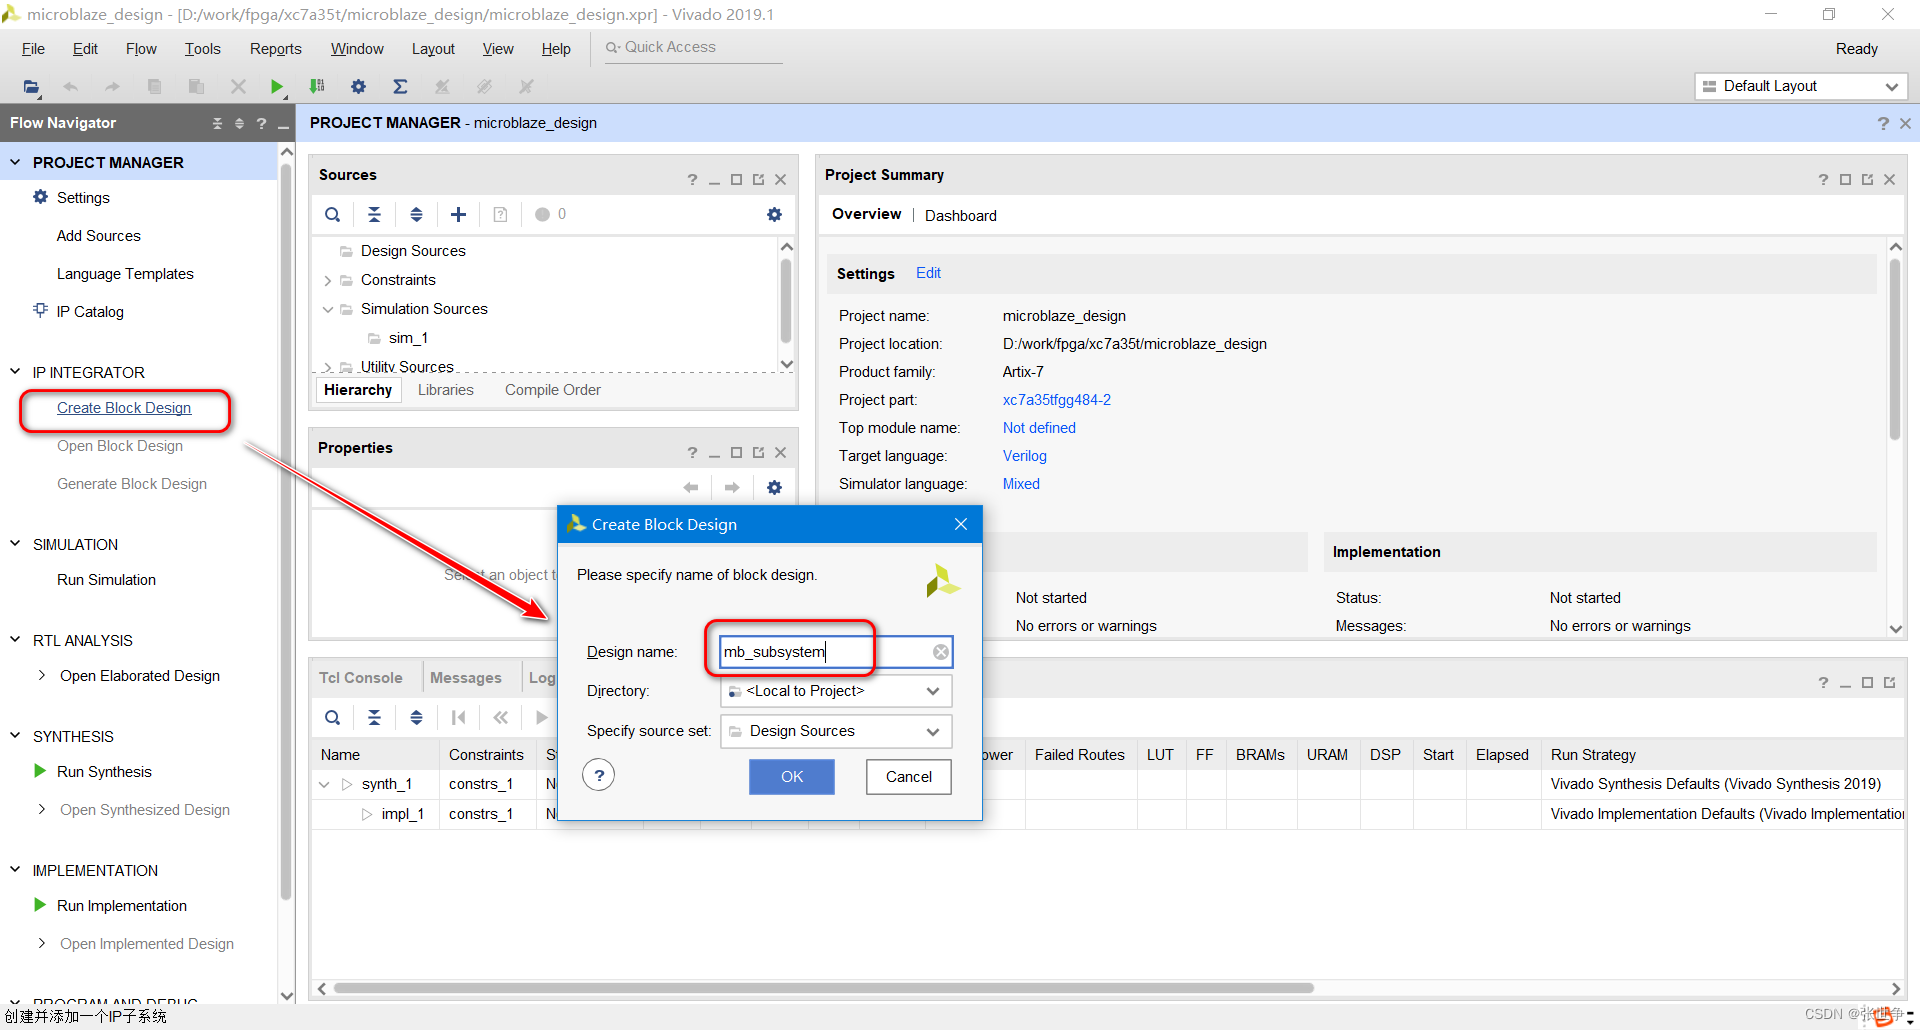1920x1030 pixels.
Task: Open the Default Layout dropdown
Action: tap(1801, 86)
